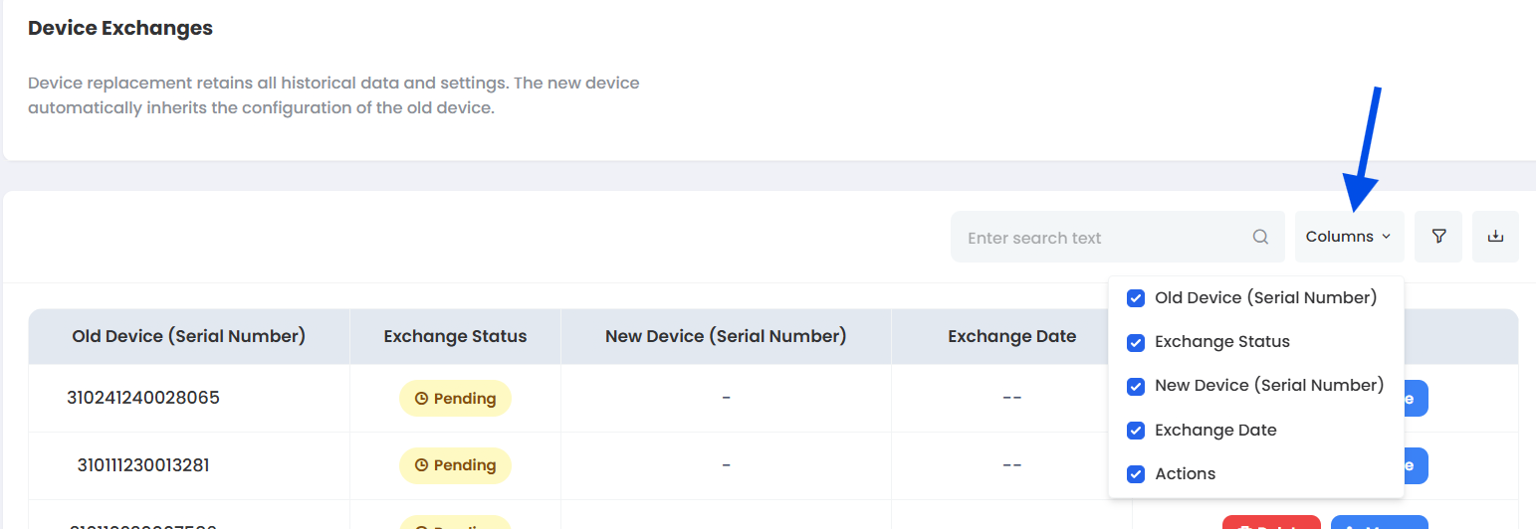Click the chevron arrow beside Columns
The height and width of the screenshot is (529, 1536).
click(1386, 237)
